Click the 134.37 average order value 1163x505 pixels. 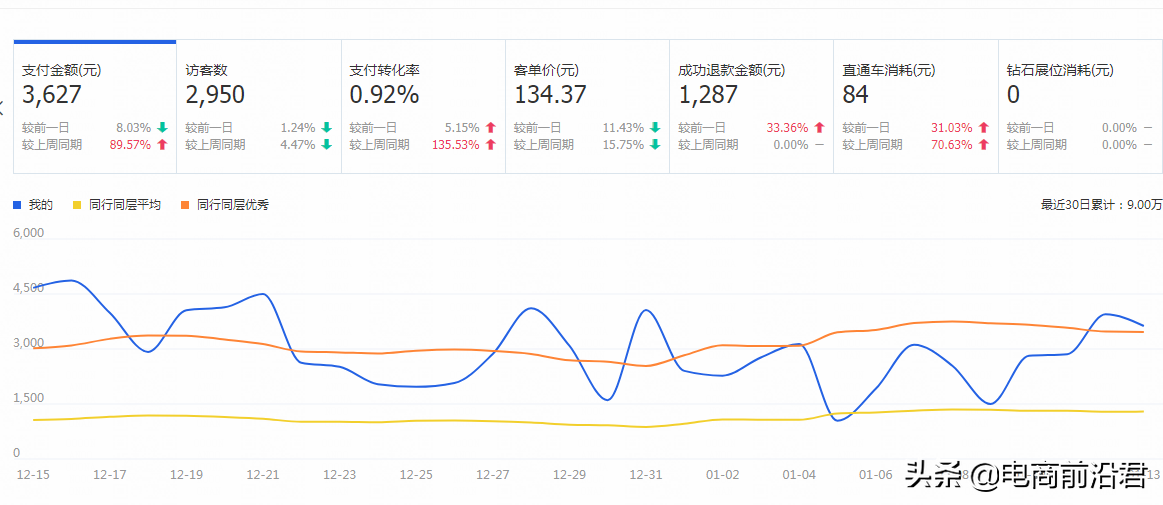[x=550, y=95]
